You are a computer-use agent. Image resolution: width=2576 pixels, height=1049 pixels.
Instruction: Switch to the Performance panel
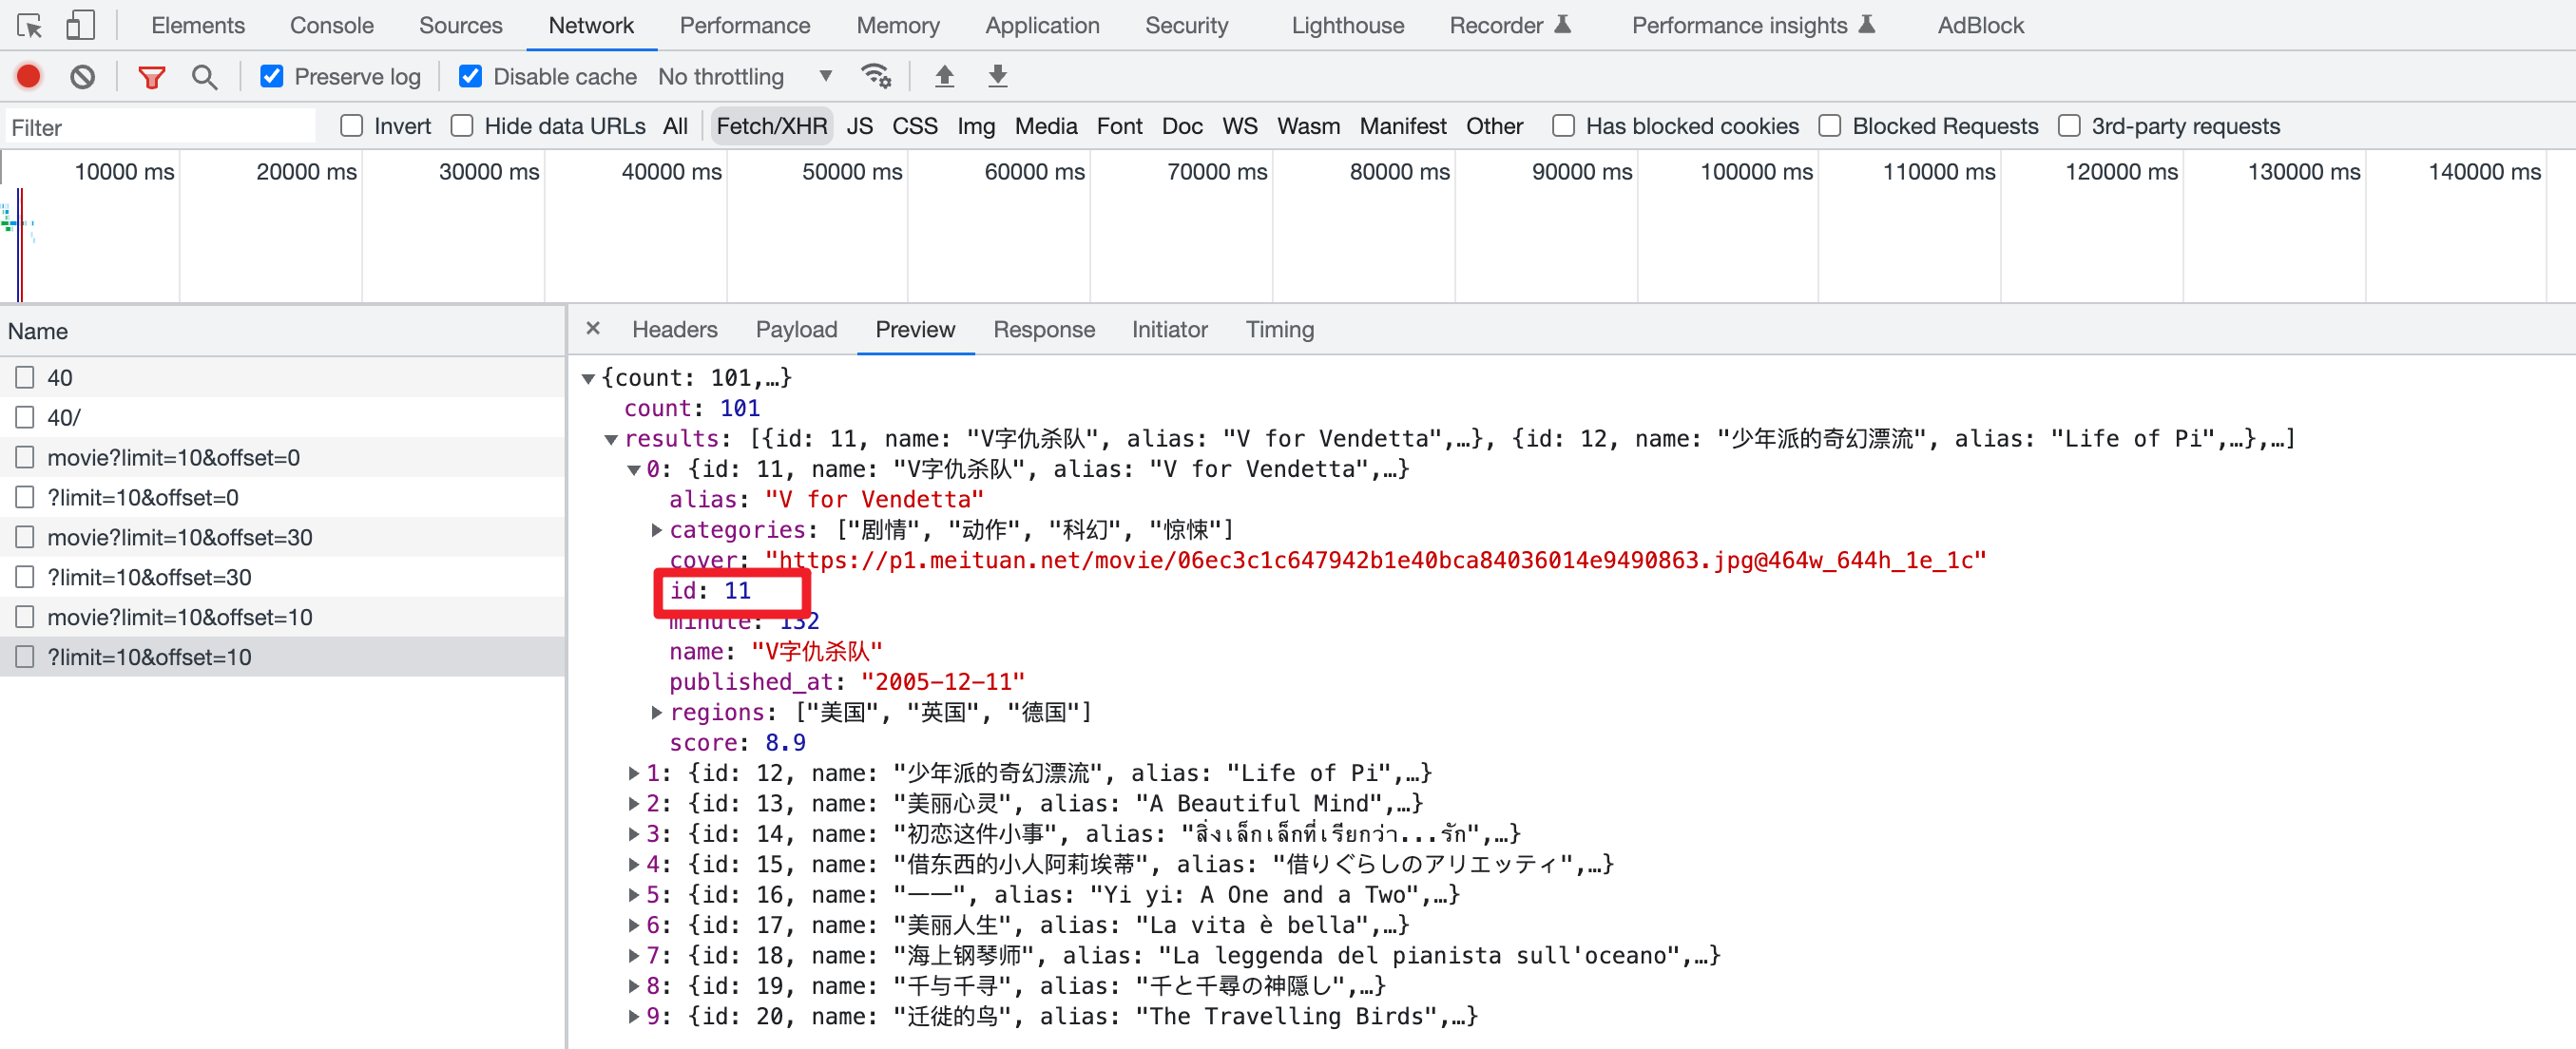point(745,26)
